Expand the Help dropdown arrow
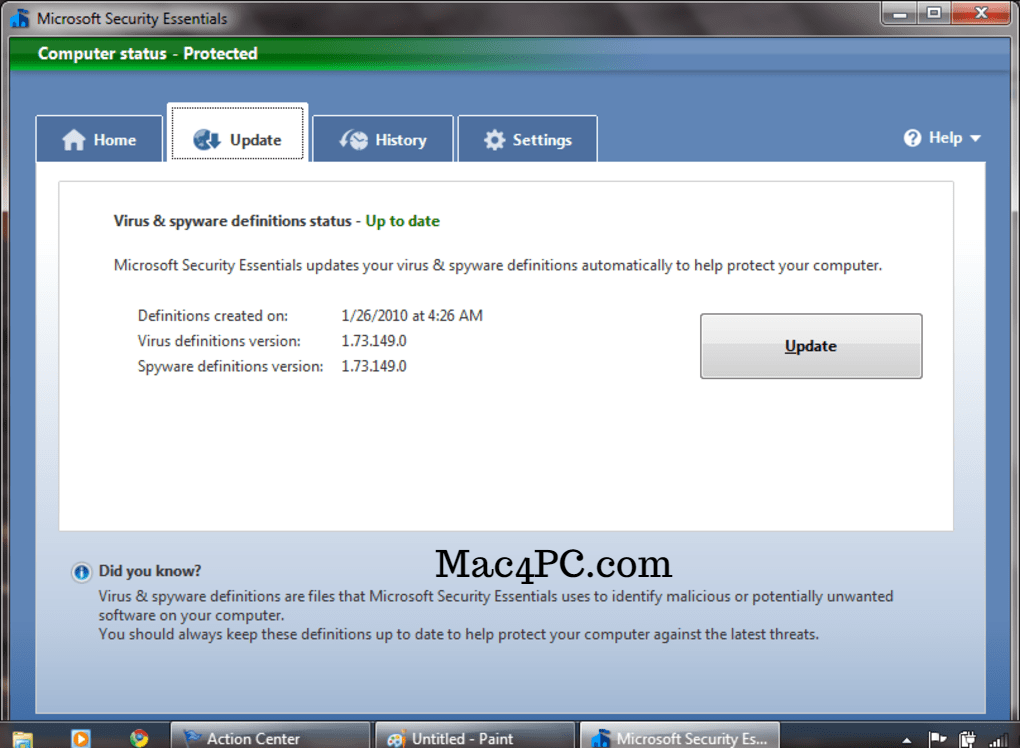Image resolution: width=1020 pixels, height=748 pixels. point(975,139)
